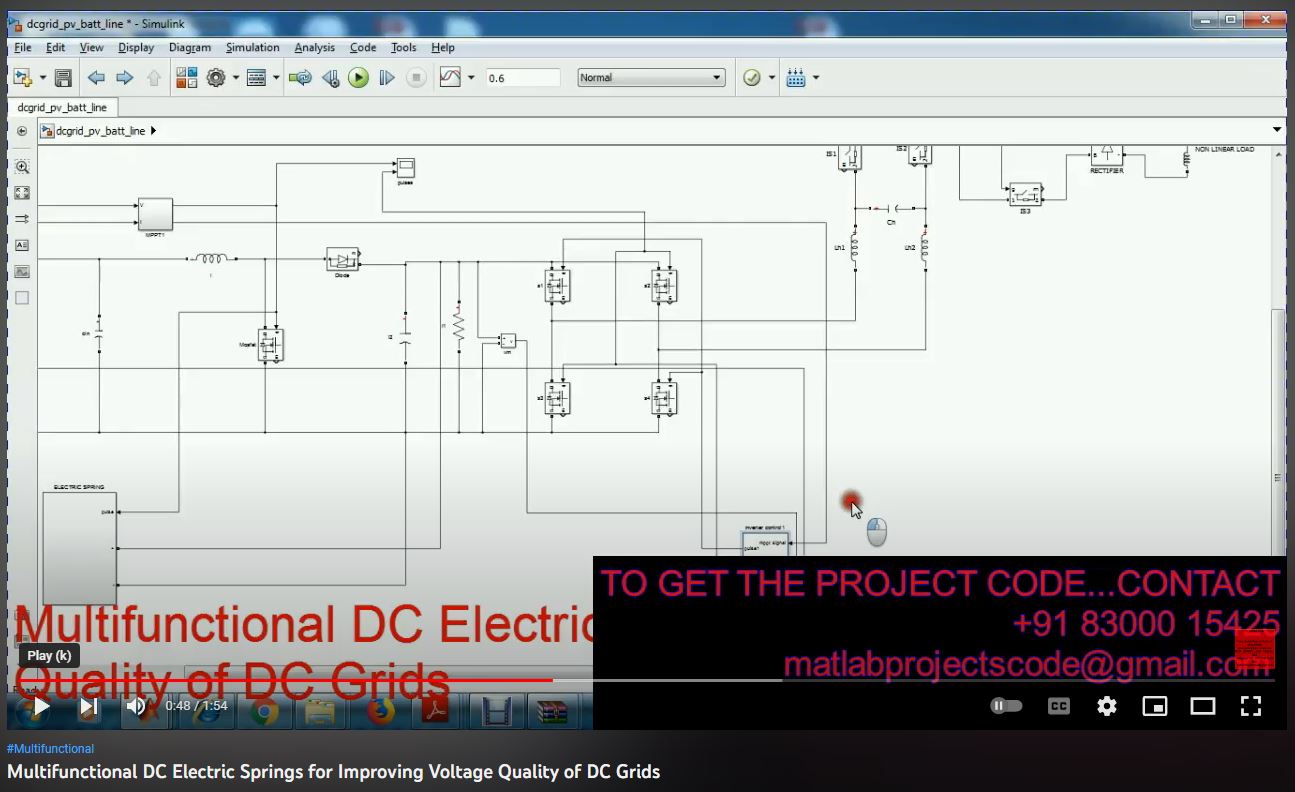Viewport: 1295px width, 792px height.
Task: Open Model Configuration Parameters gear icon
Action: click(216, 78)
